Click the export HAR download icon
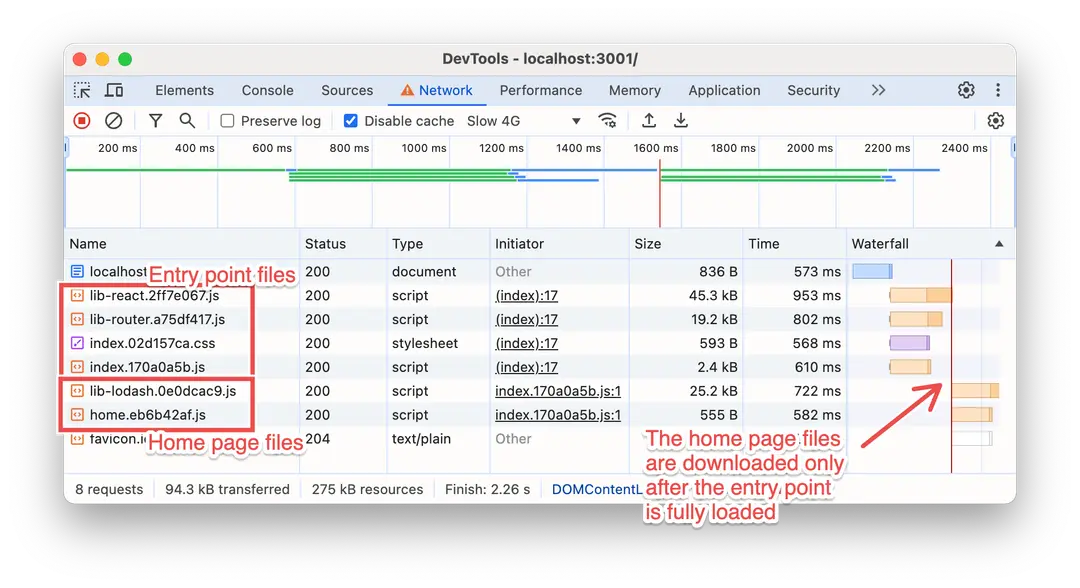Viewport: 1080px width, 588px height. [681, 121]
